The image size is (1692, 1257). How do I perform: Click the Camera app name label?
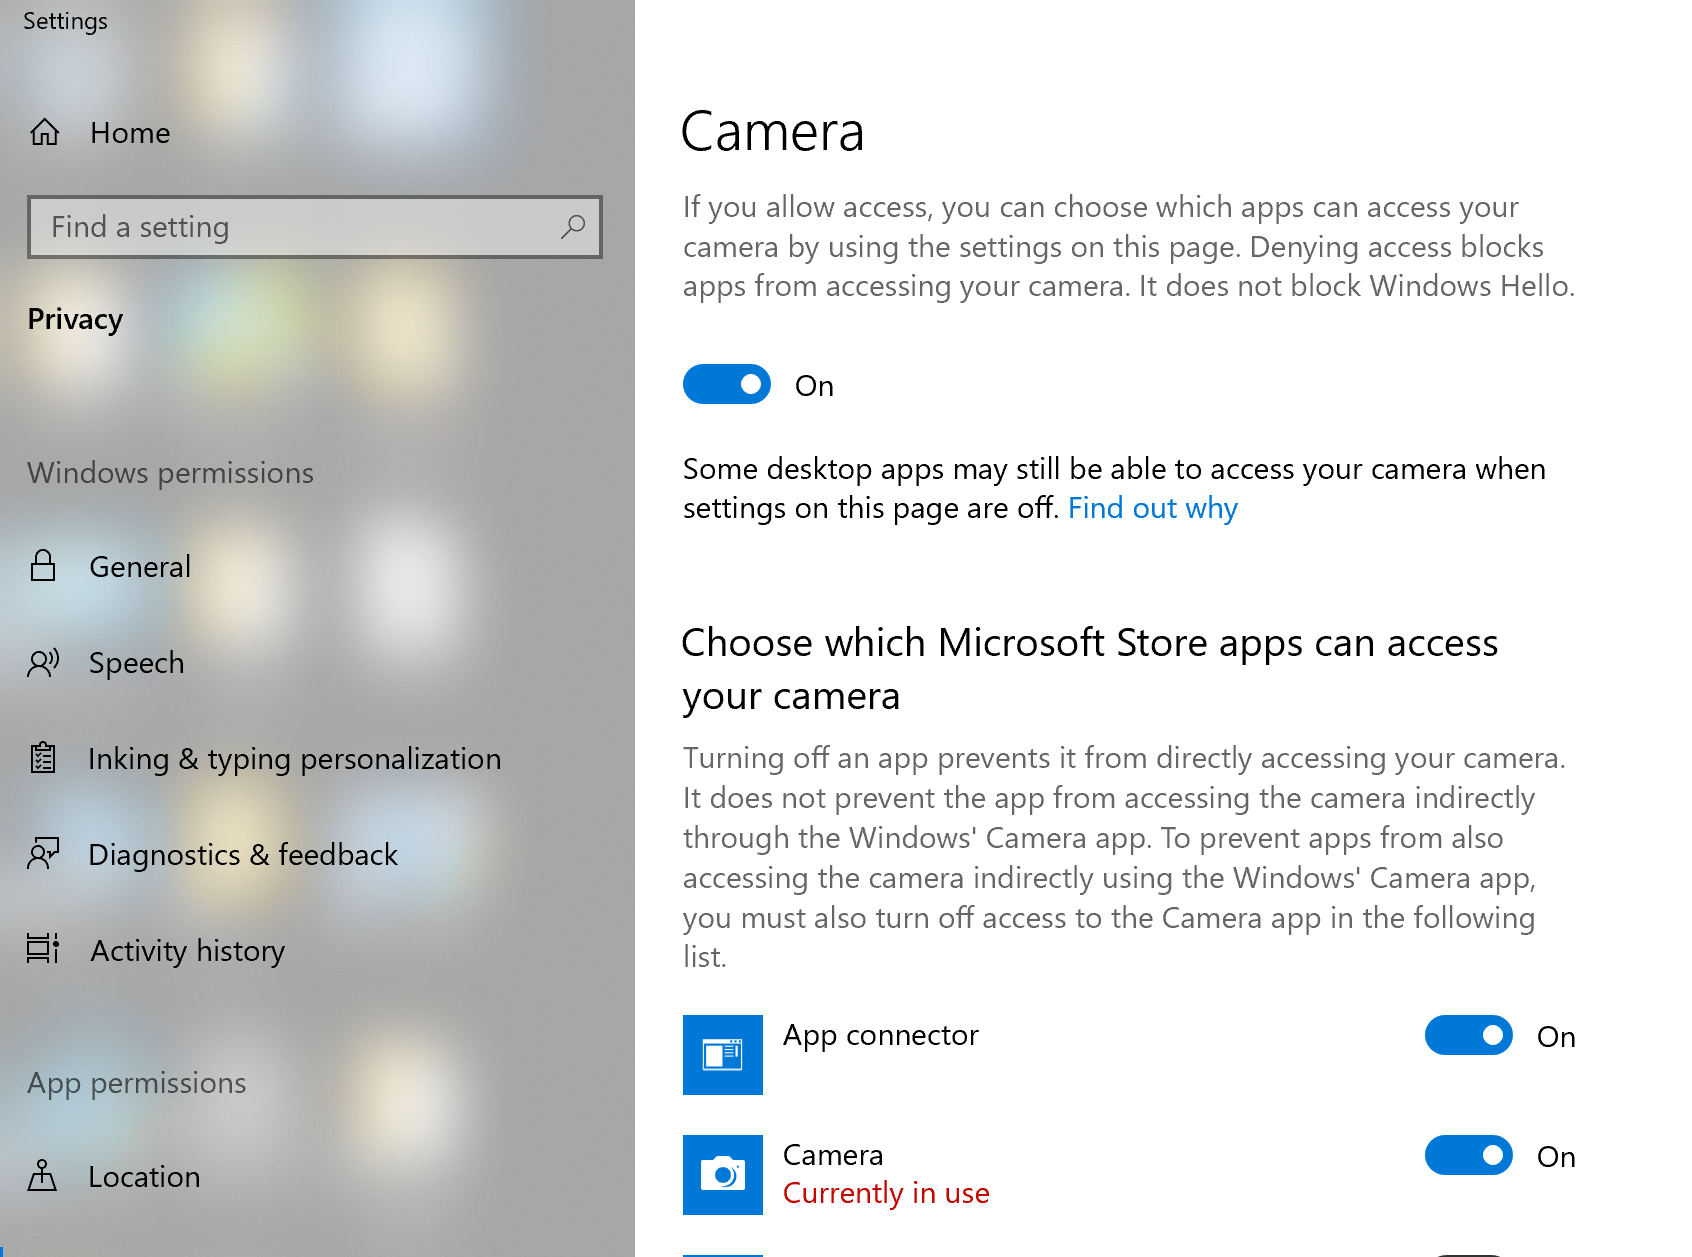(833, 1155)
